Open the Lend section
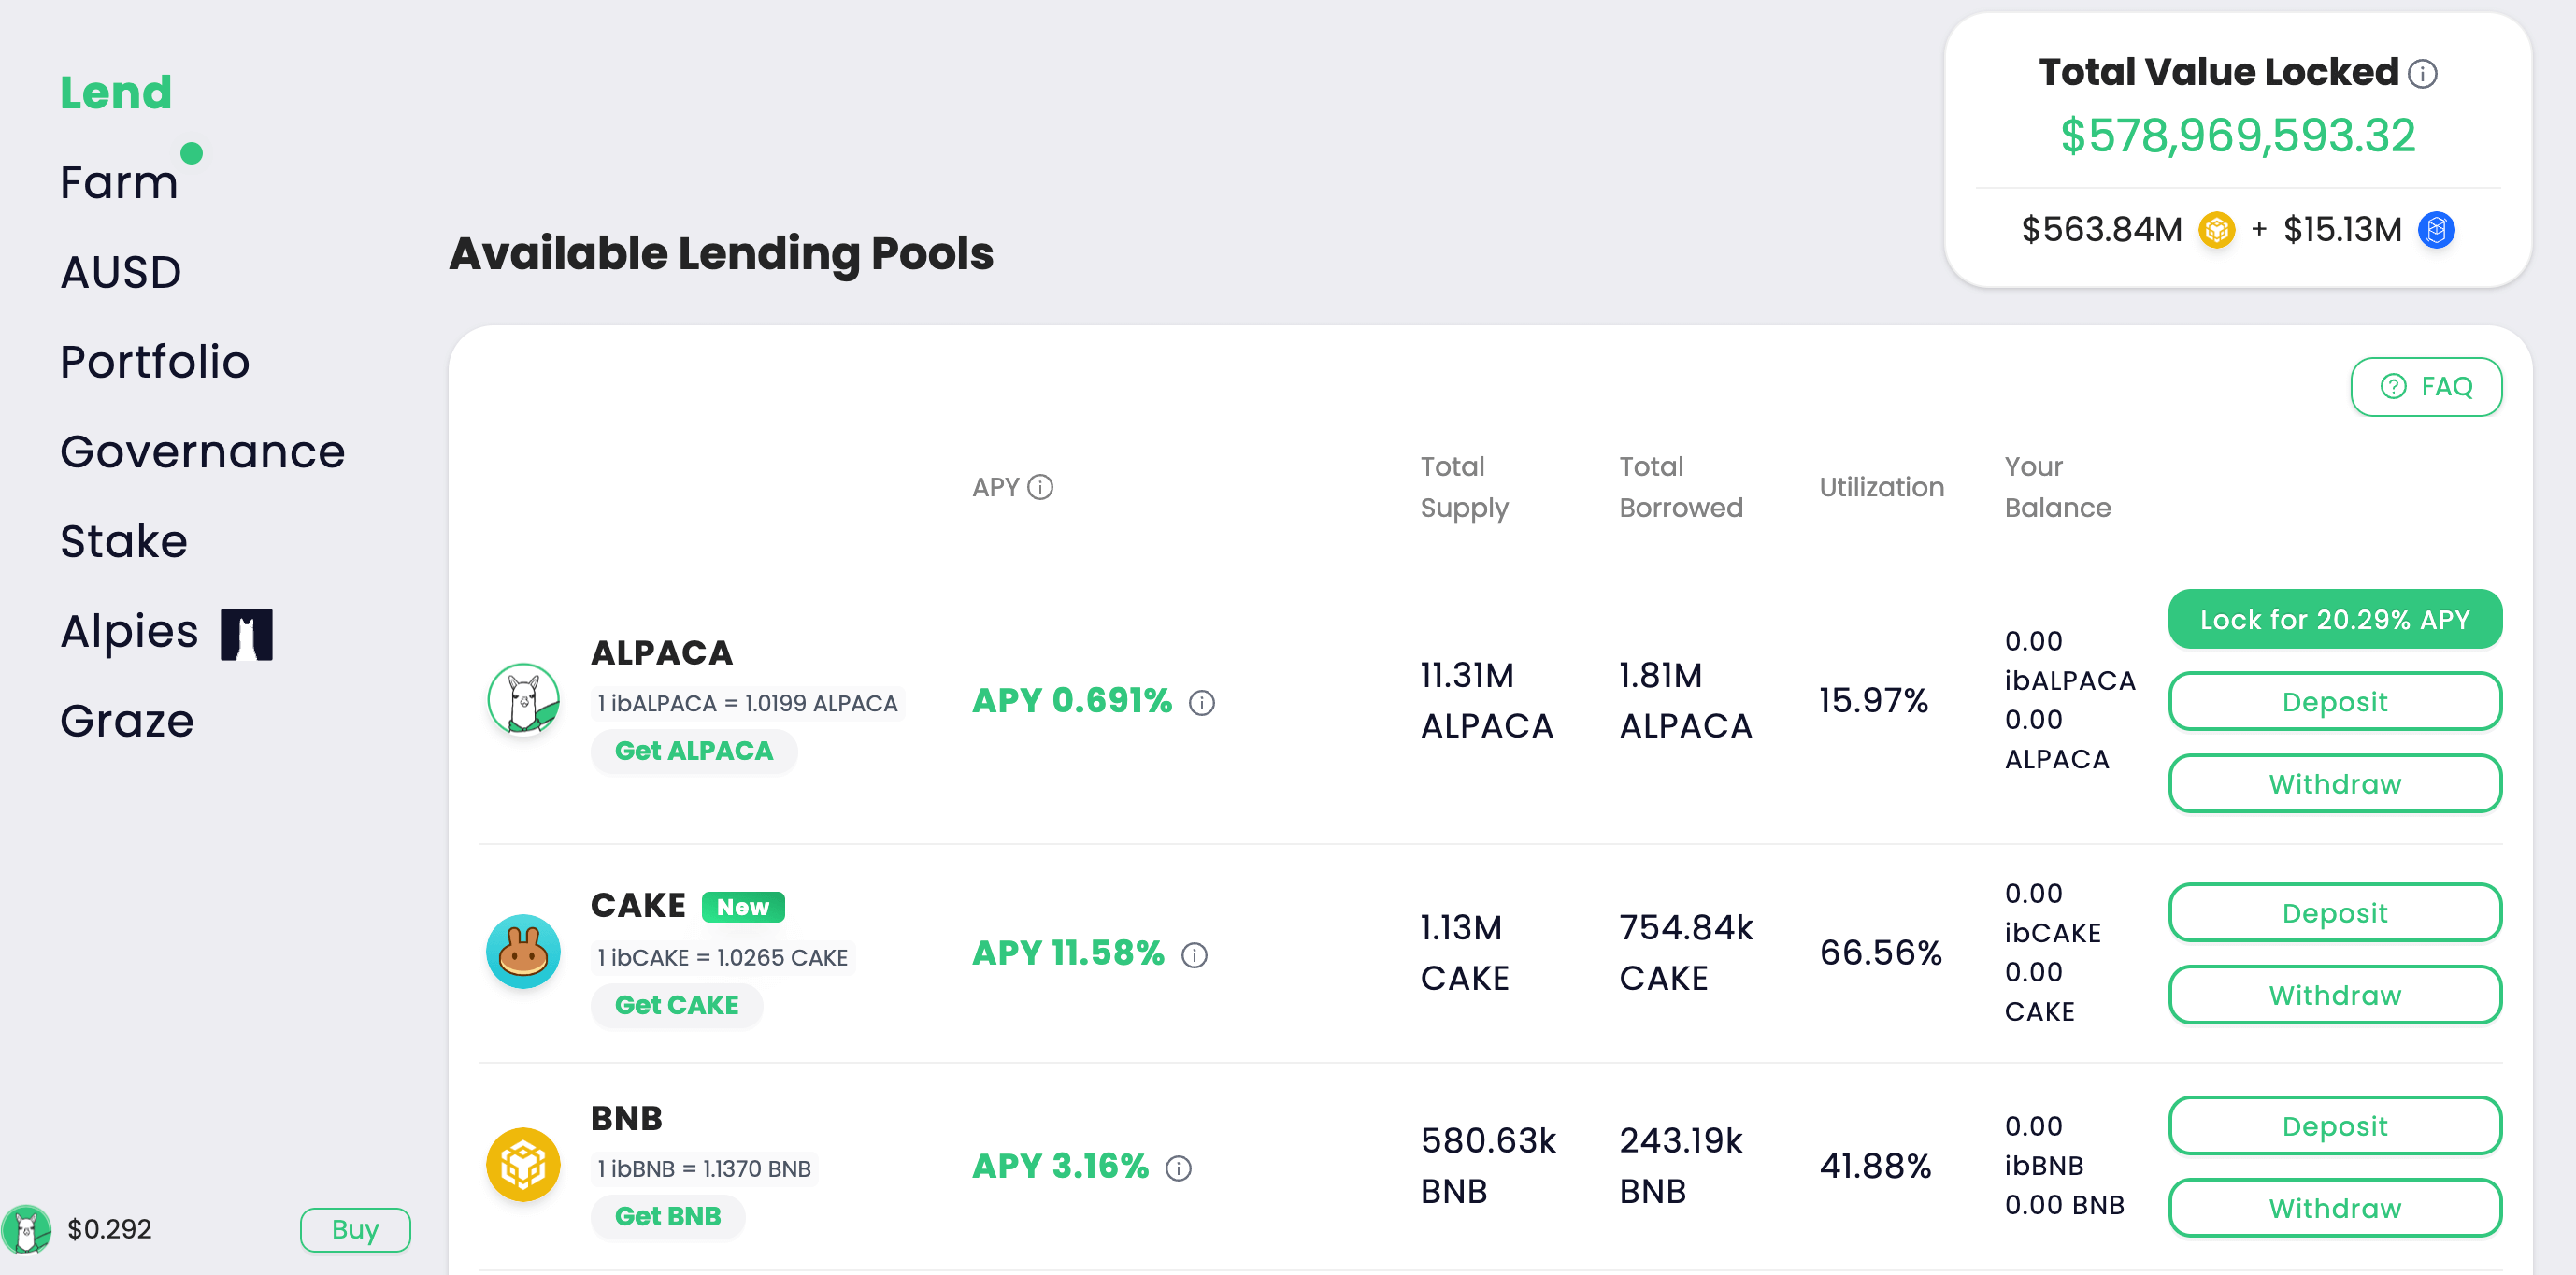Viewport: 2576px width, 1275px height. [116, 93]
